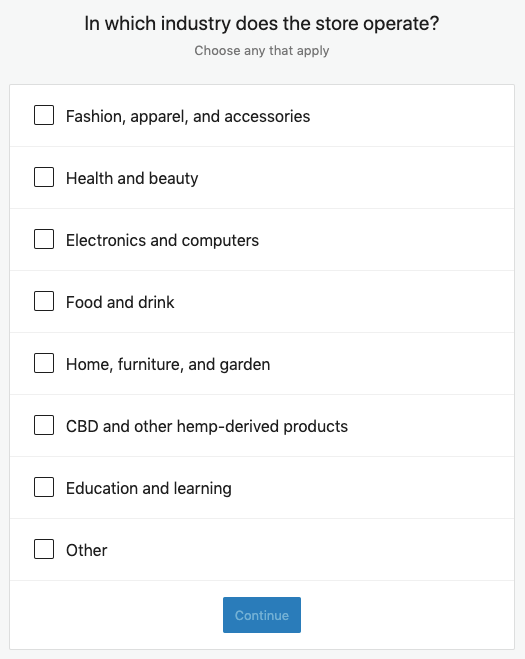This screenshot has height=659, width=525.
Task: Click the blue Continue button
Action: 262,615
